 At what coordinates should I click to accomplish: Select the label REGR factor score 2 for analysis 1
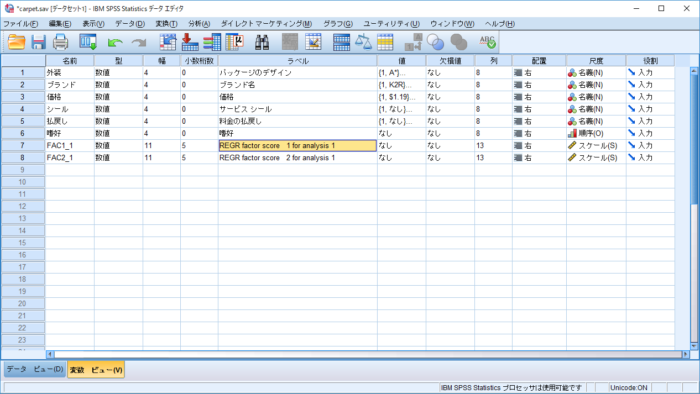pos(298,158)
